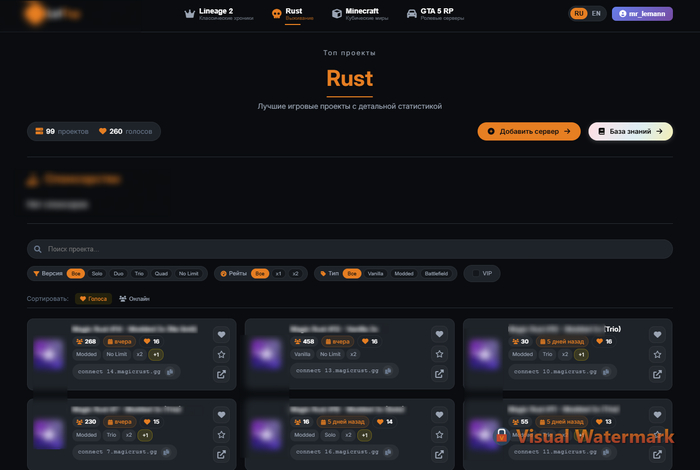Select No Limit version filter chip
The width and height of the screenshot is (700, 470).
[188, 274]
